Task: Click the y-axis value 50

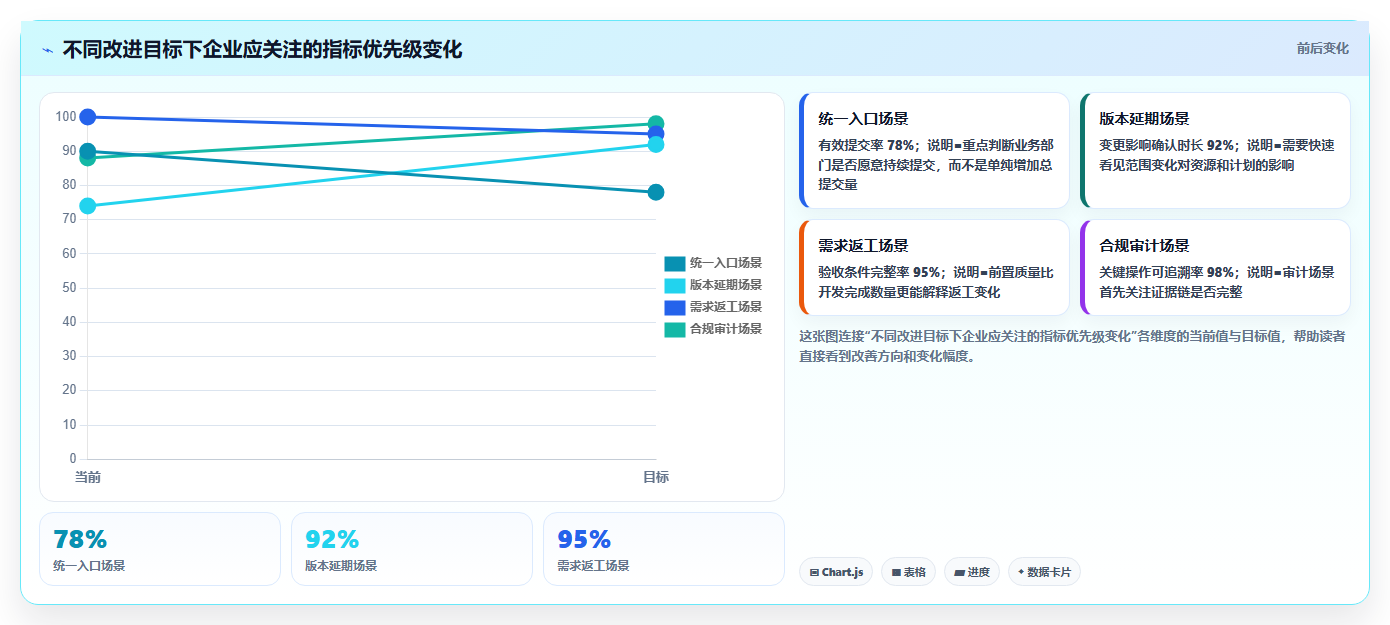Action: point(69,288)
